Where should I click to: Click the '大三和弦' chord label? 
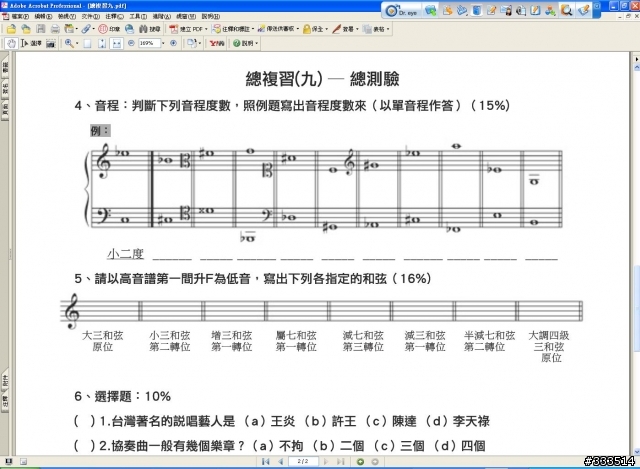pyautogui.click(x=102, y=336)
